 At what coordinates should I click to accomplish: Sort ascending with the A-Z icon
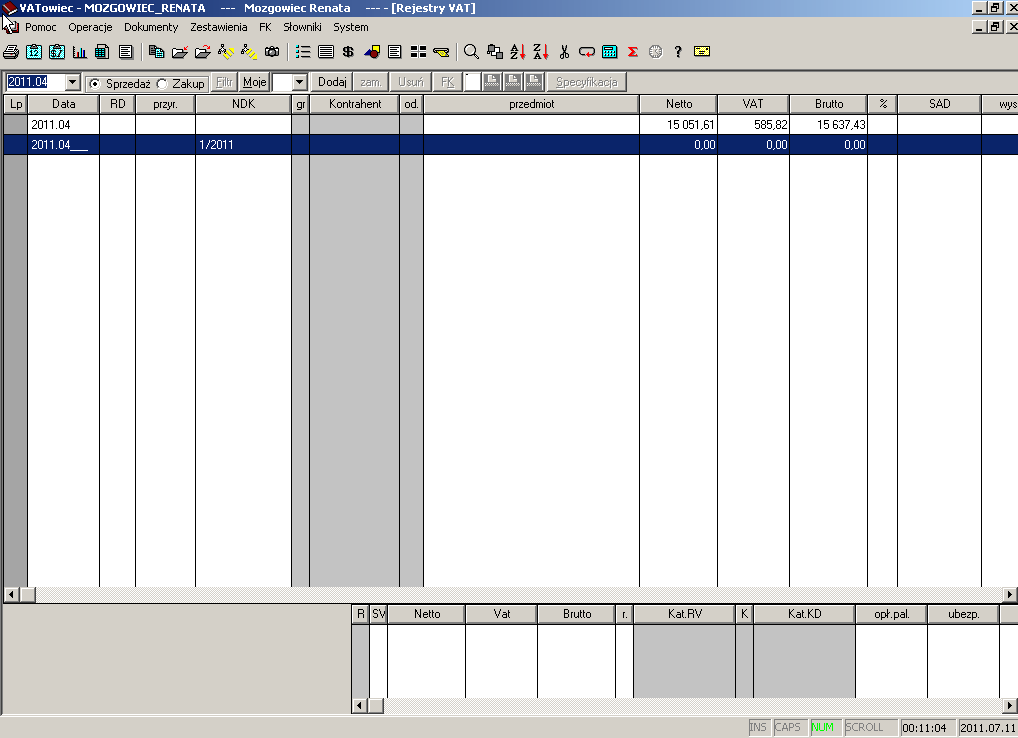518,52
